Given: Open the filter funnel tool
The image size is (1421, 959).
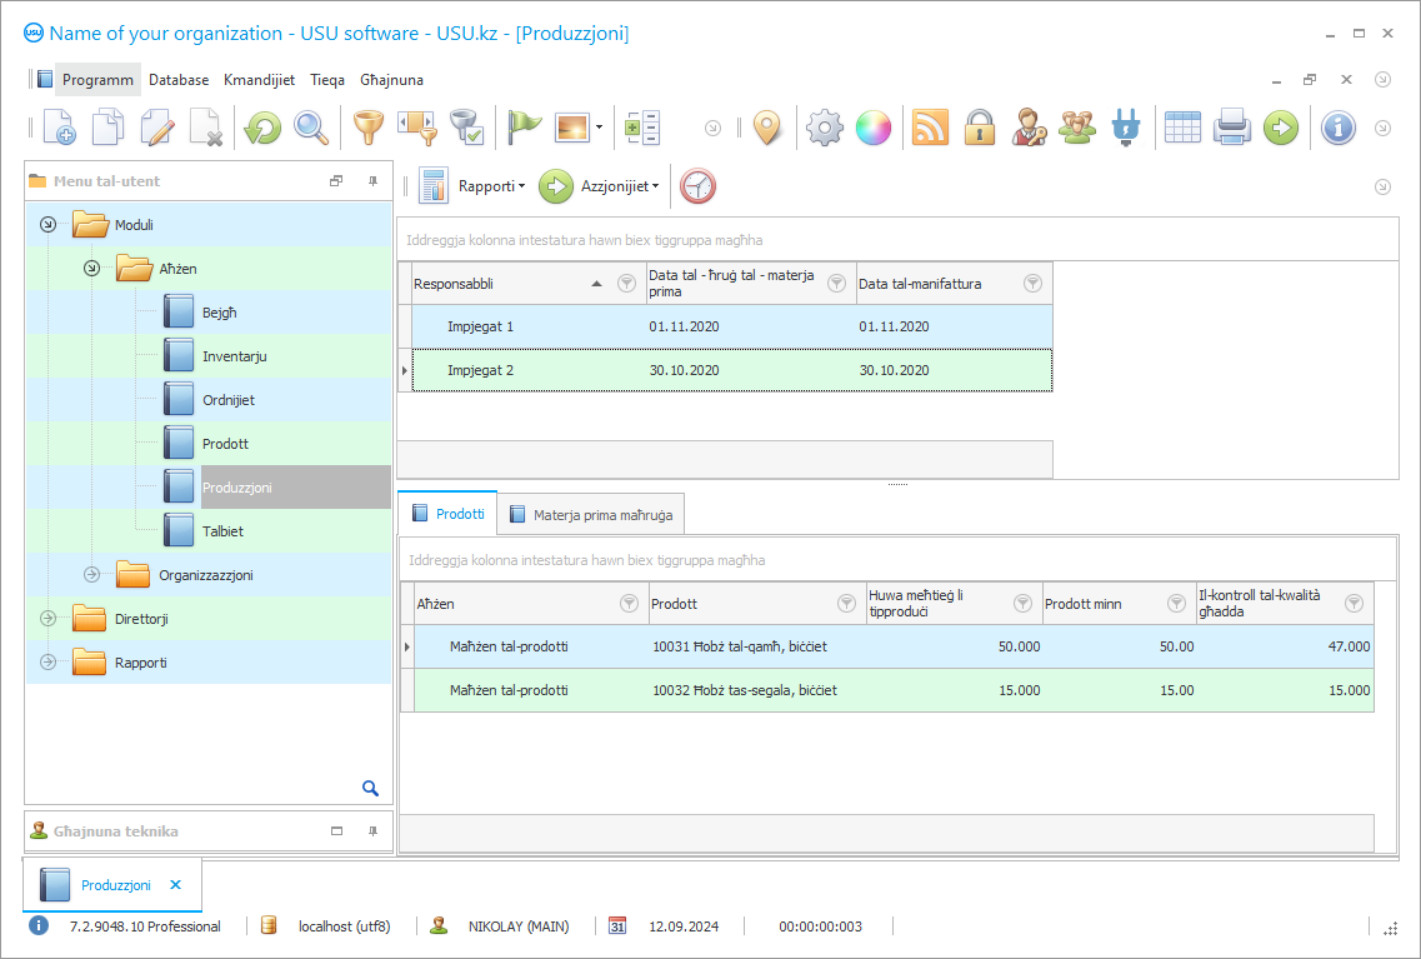Looking at the screenshot, I should [x=367, y=127].
